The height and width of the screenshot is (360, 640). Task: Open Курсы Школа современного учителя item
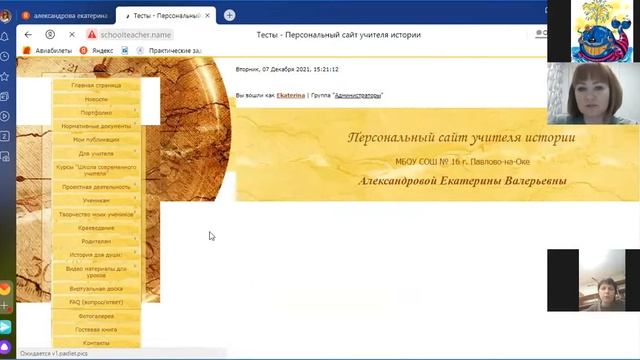coord(96,170)
